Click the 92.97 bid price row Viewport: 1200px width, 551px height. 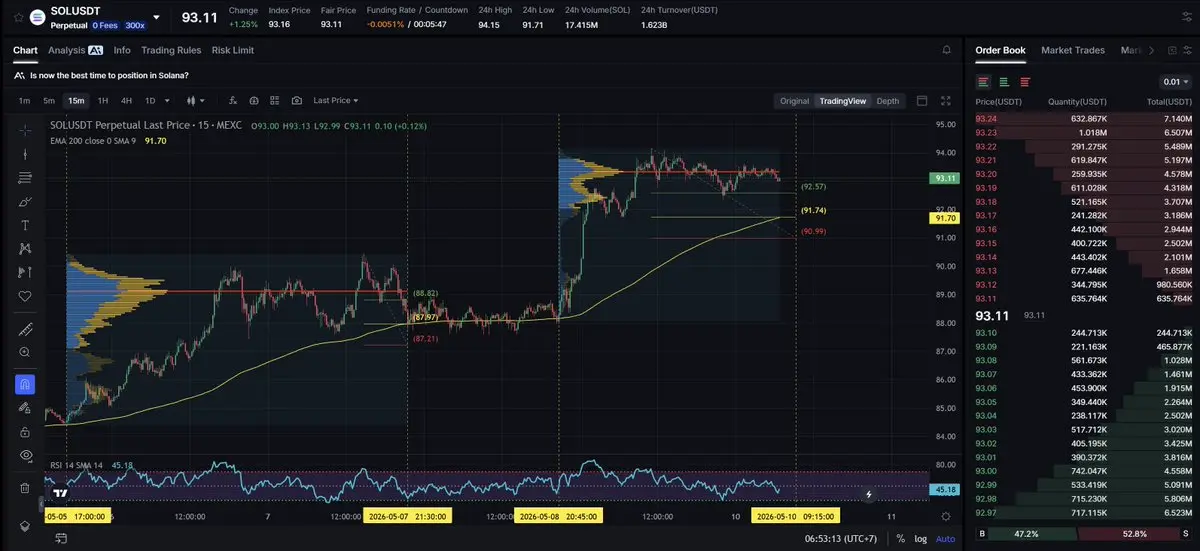click(1084, 513)
